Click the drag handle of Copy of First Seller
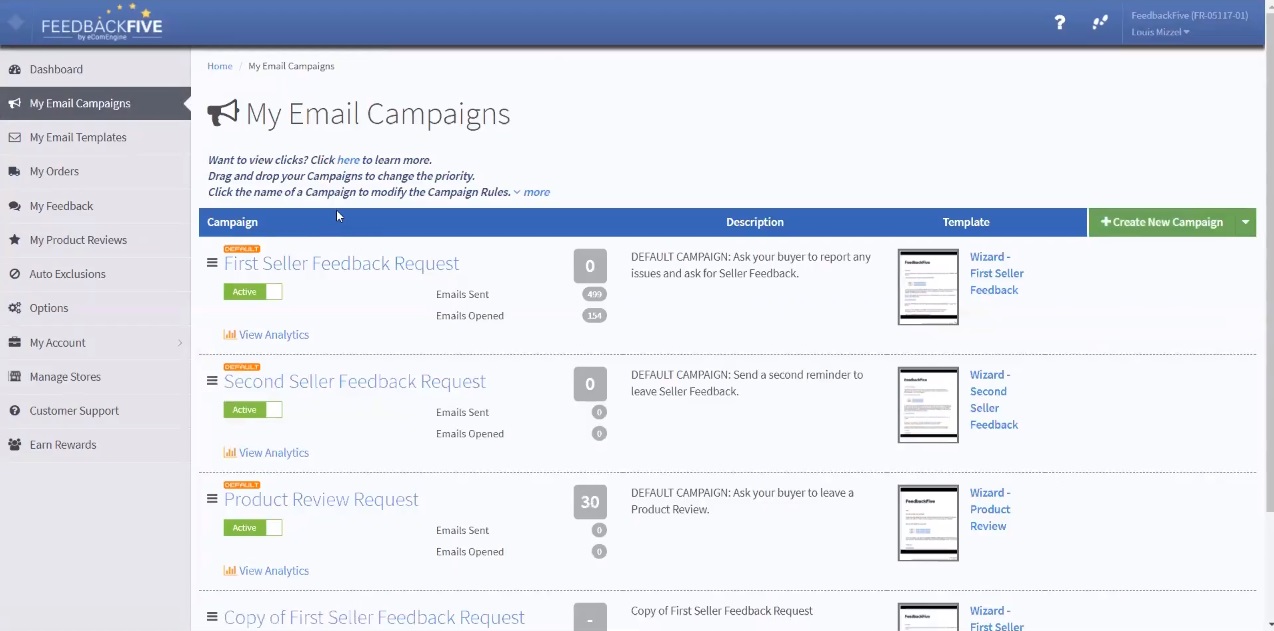Image resolution: width=1274 pixels, height=631 pixels. [212, 617]
